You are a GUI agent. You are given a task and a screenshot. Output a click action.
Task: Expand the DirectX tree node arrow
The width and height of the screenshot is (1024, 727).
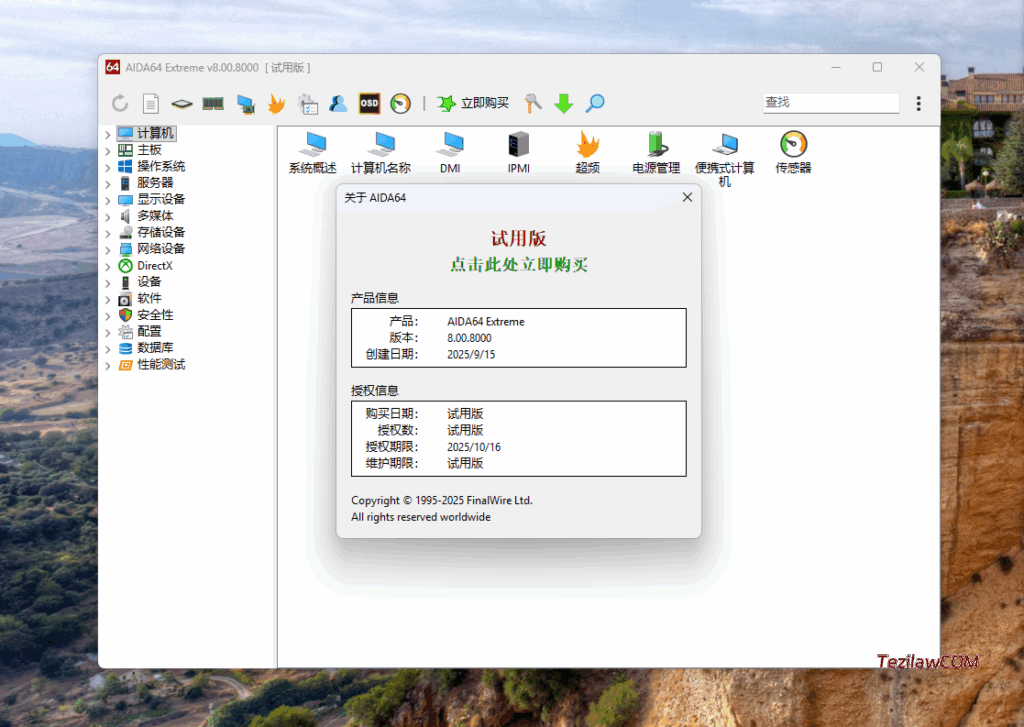tap(108, 266)
